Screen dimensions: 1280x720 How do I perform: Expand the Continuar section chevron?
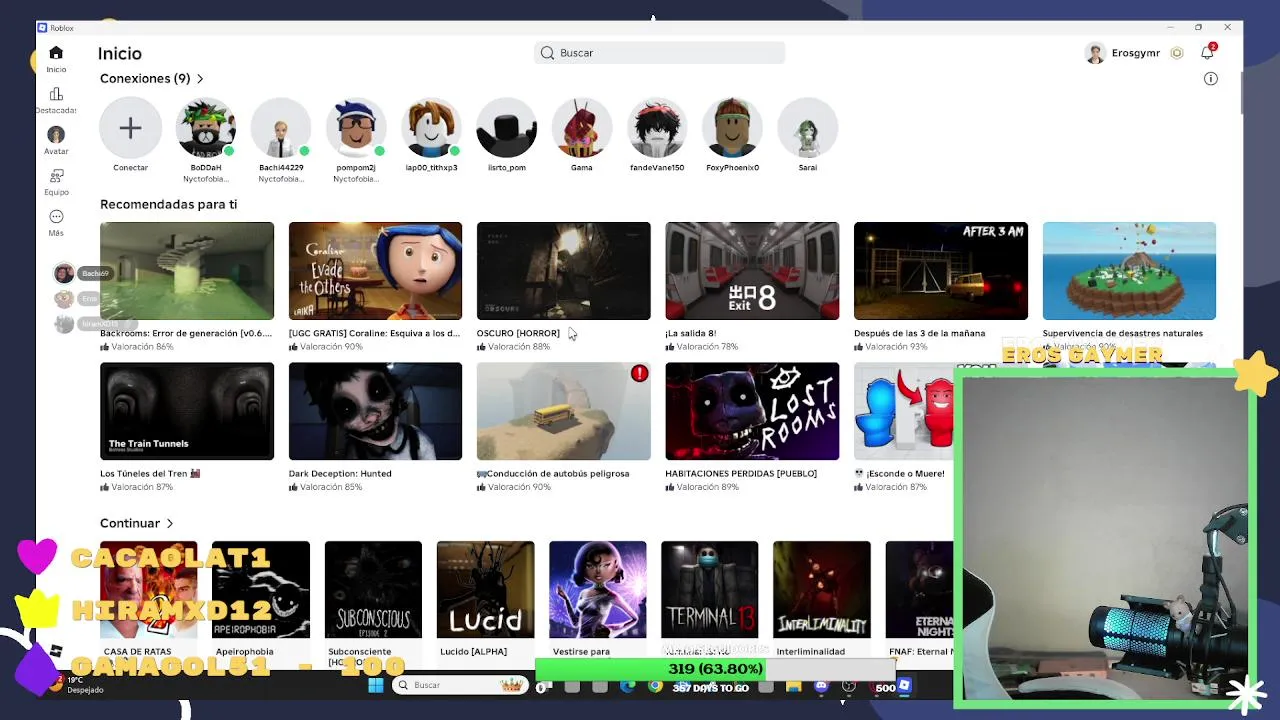[x=170, y=523]
